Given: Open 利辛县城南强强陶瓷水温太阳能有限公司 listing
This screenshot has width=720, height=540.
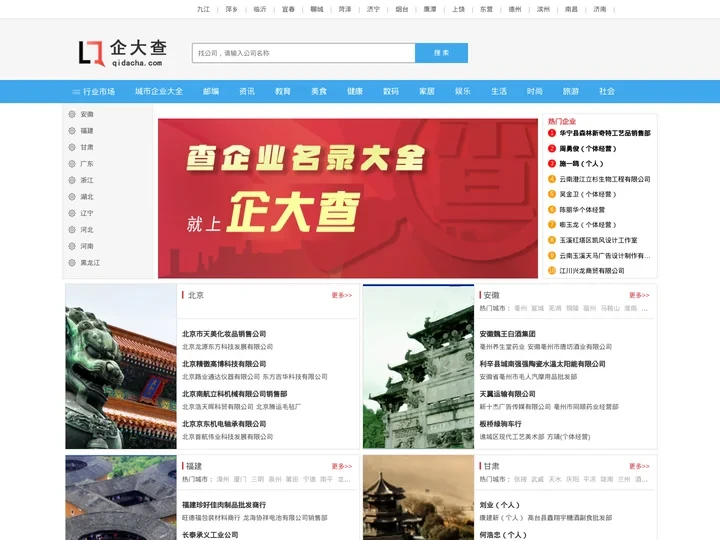Looking at the screenshot, I should 542,364.
